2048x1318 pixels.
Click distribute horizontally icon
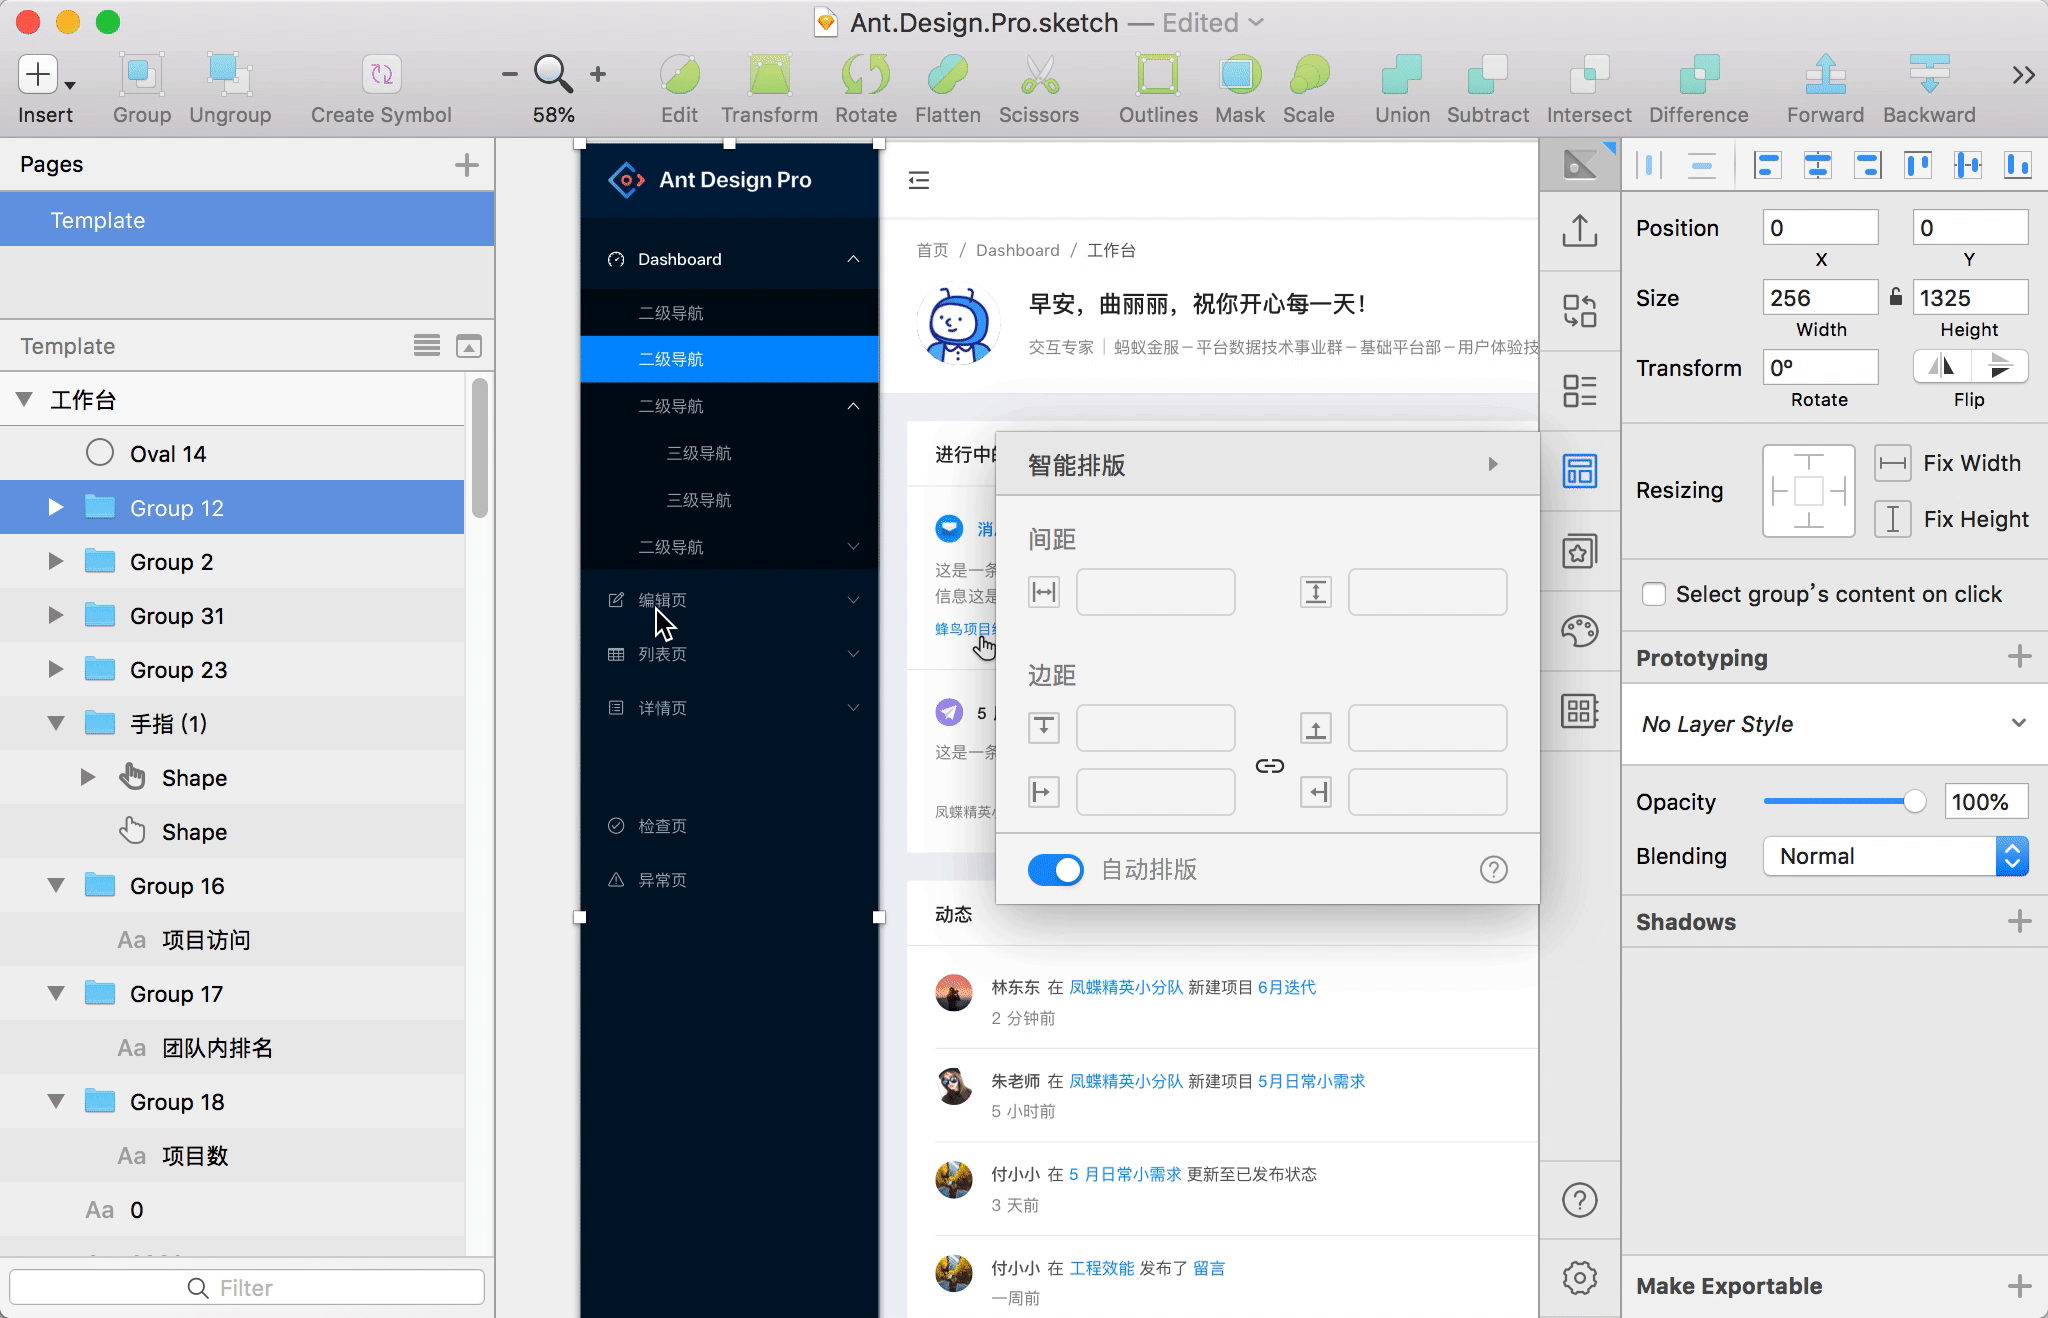tap(1650, 165)
